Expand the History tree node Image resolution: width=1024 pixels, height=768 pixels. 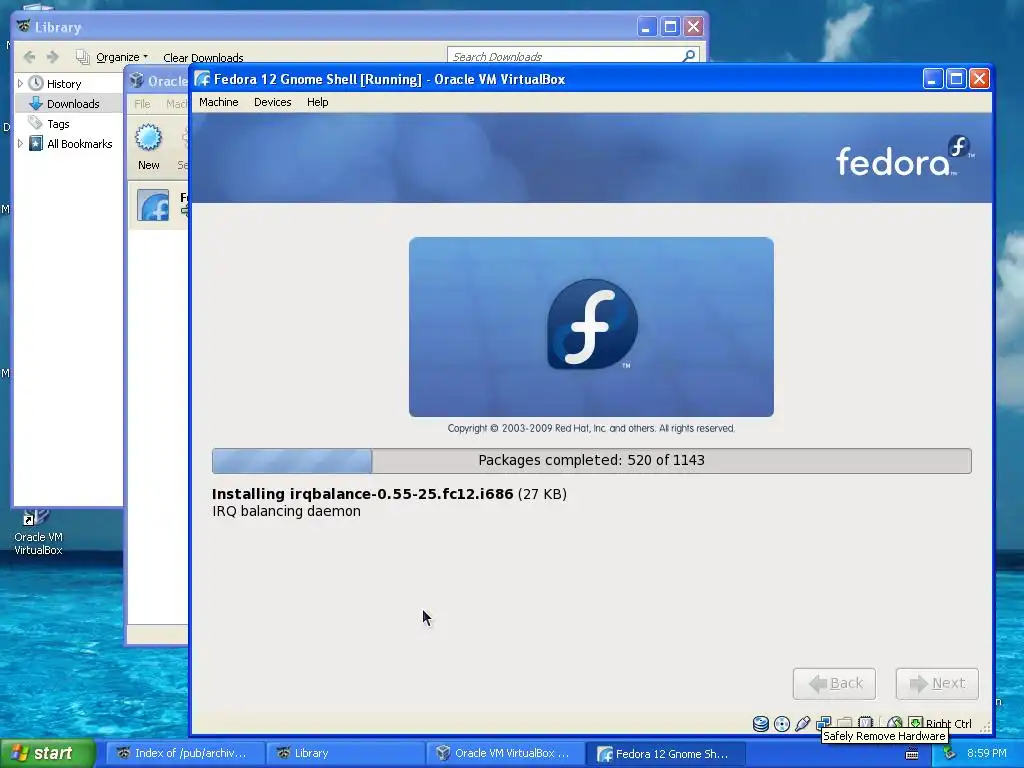click(20, 84)
